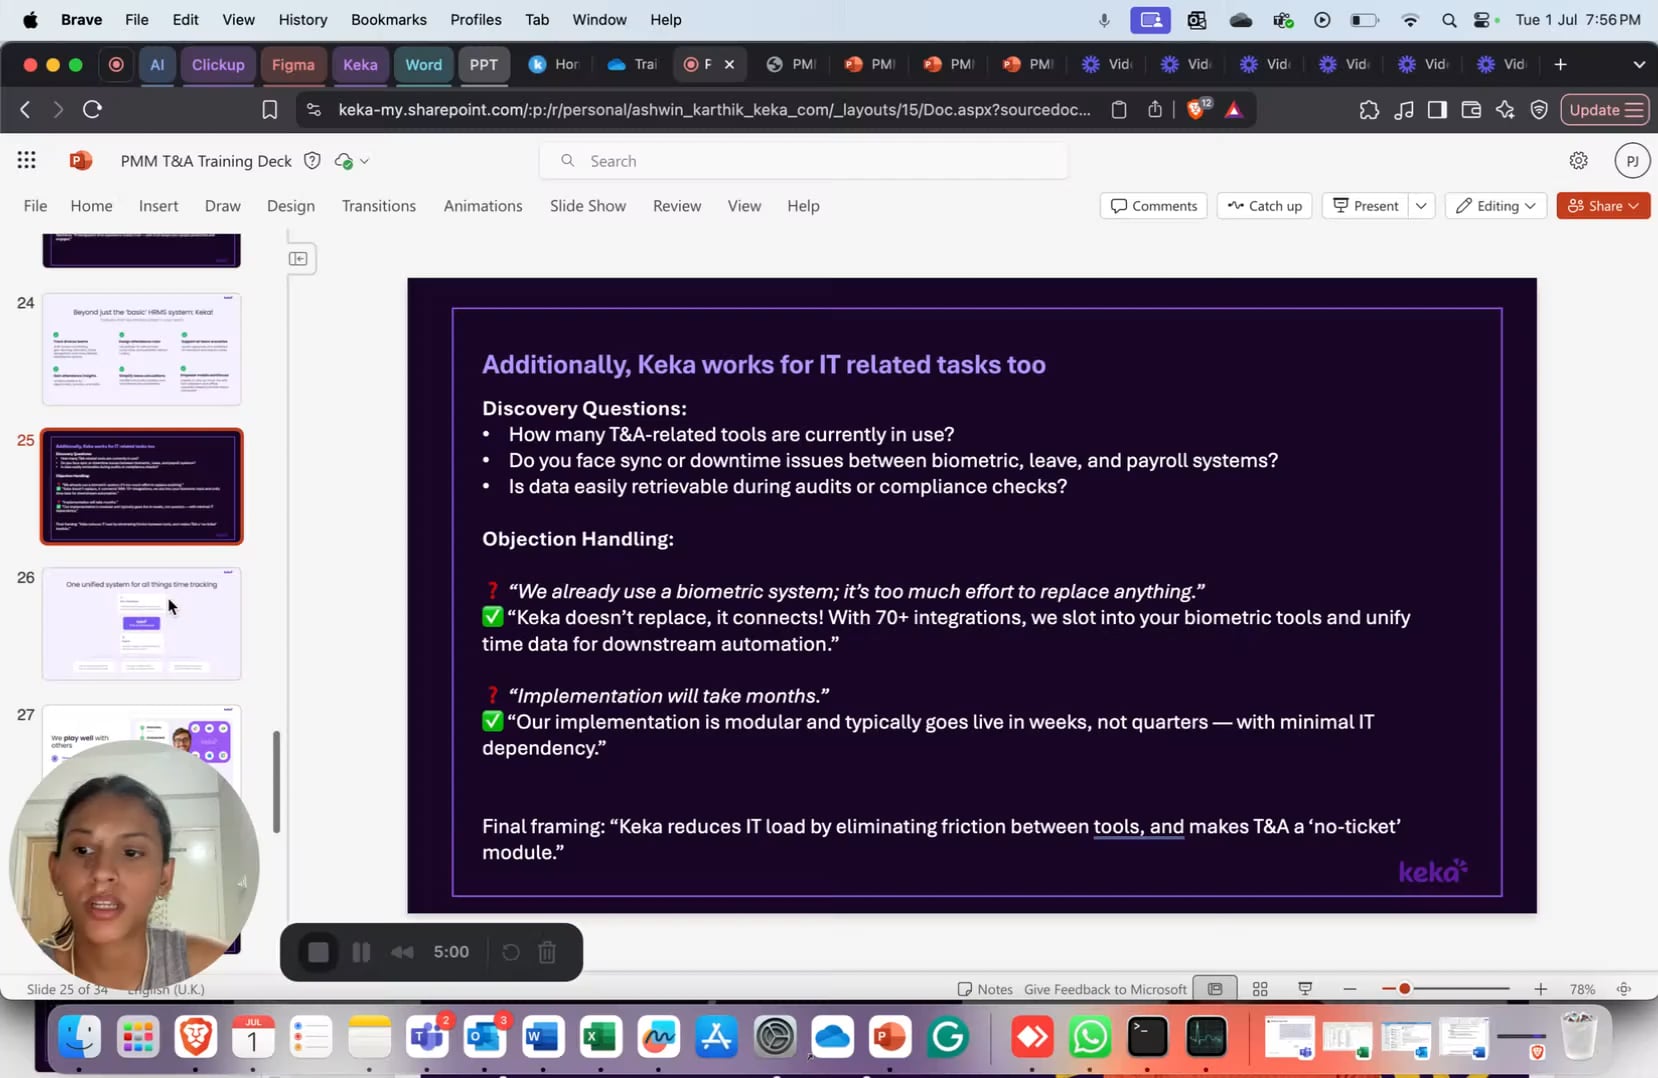This screenshot has height=1078, width=1658.
Task: Switch to Normal view in status bar
Action: click(x=1215, y=989)
